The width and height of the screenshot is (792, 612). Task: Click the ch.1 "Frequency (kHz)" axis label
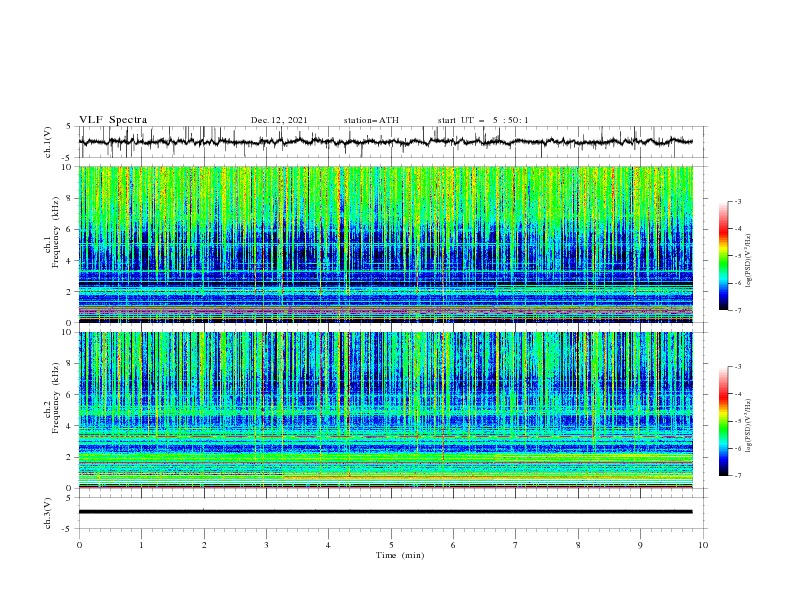[x=56, y=233]
